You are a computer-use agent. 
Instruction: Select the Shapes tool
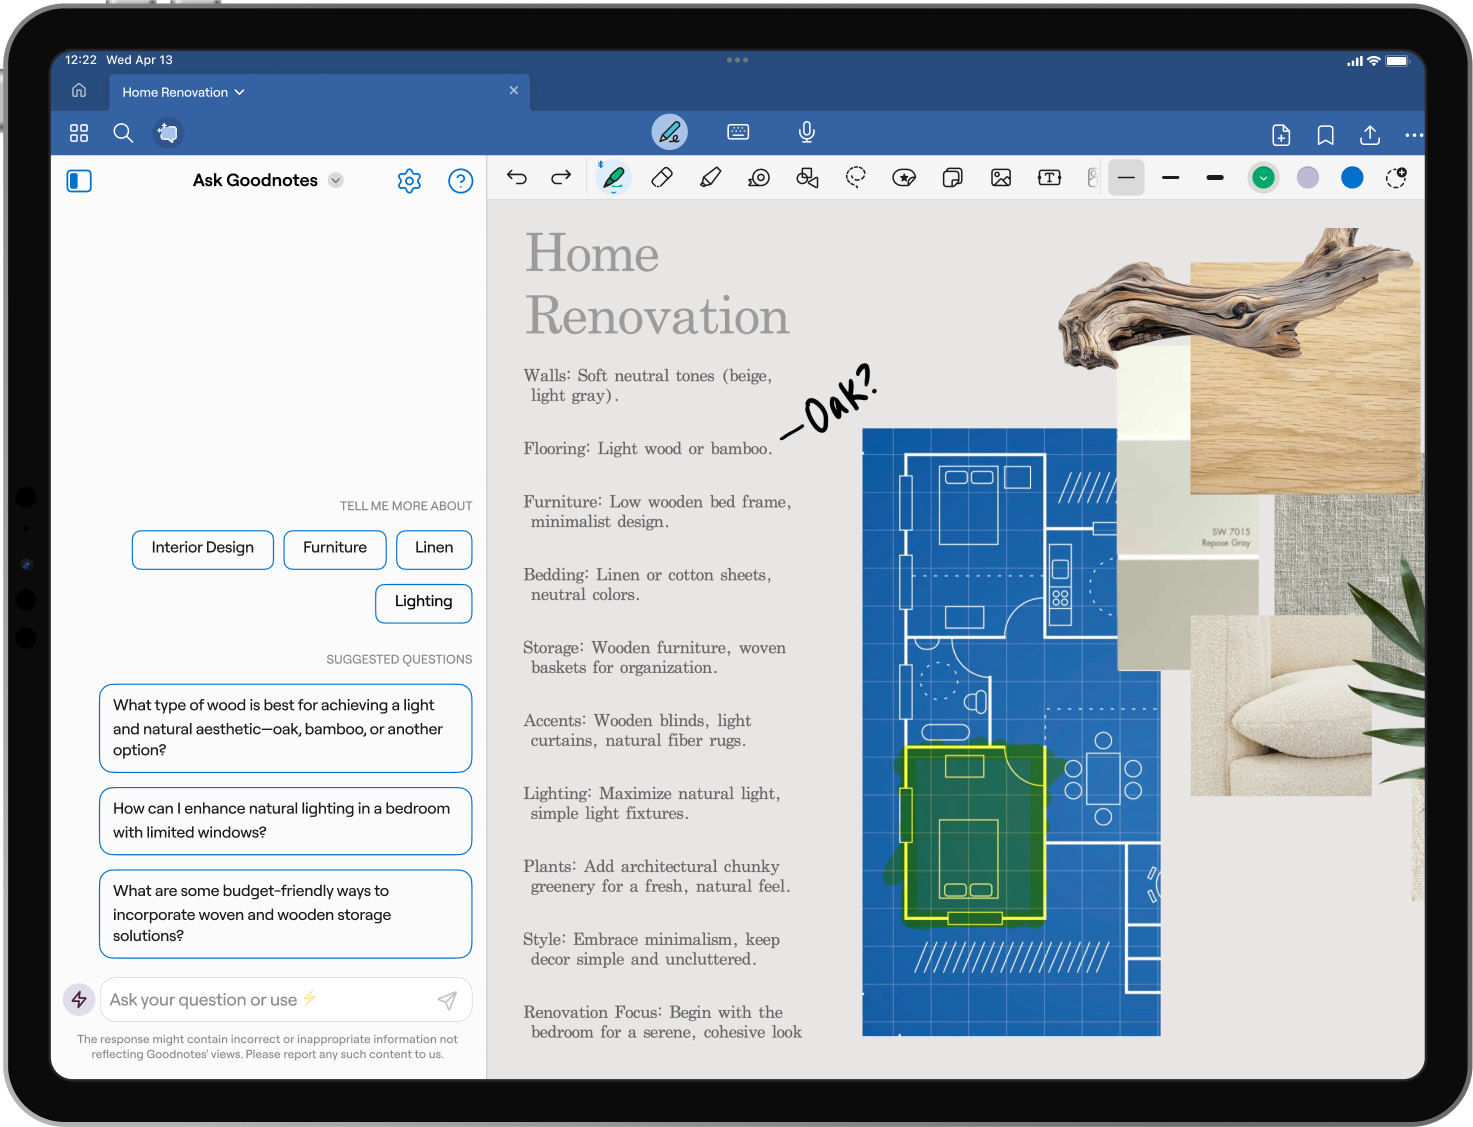[x=807, y=178]
